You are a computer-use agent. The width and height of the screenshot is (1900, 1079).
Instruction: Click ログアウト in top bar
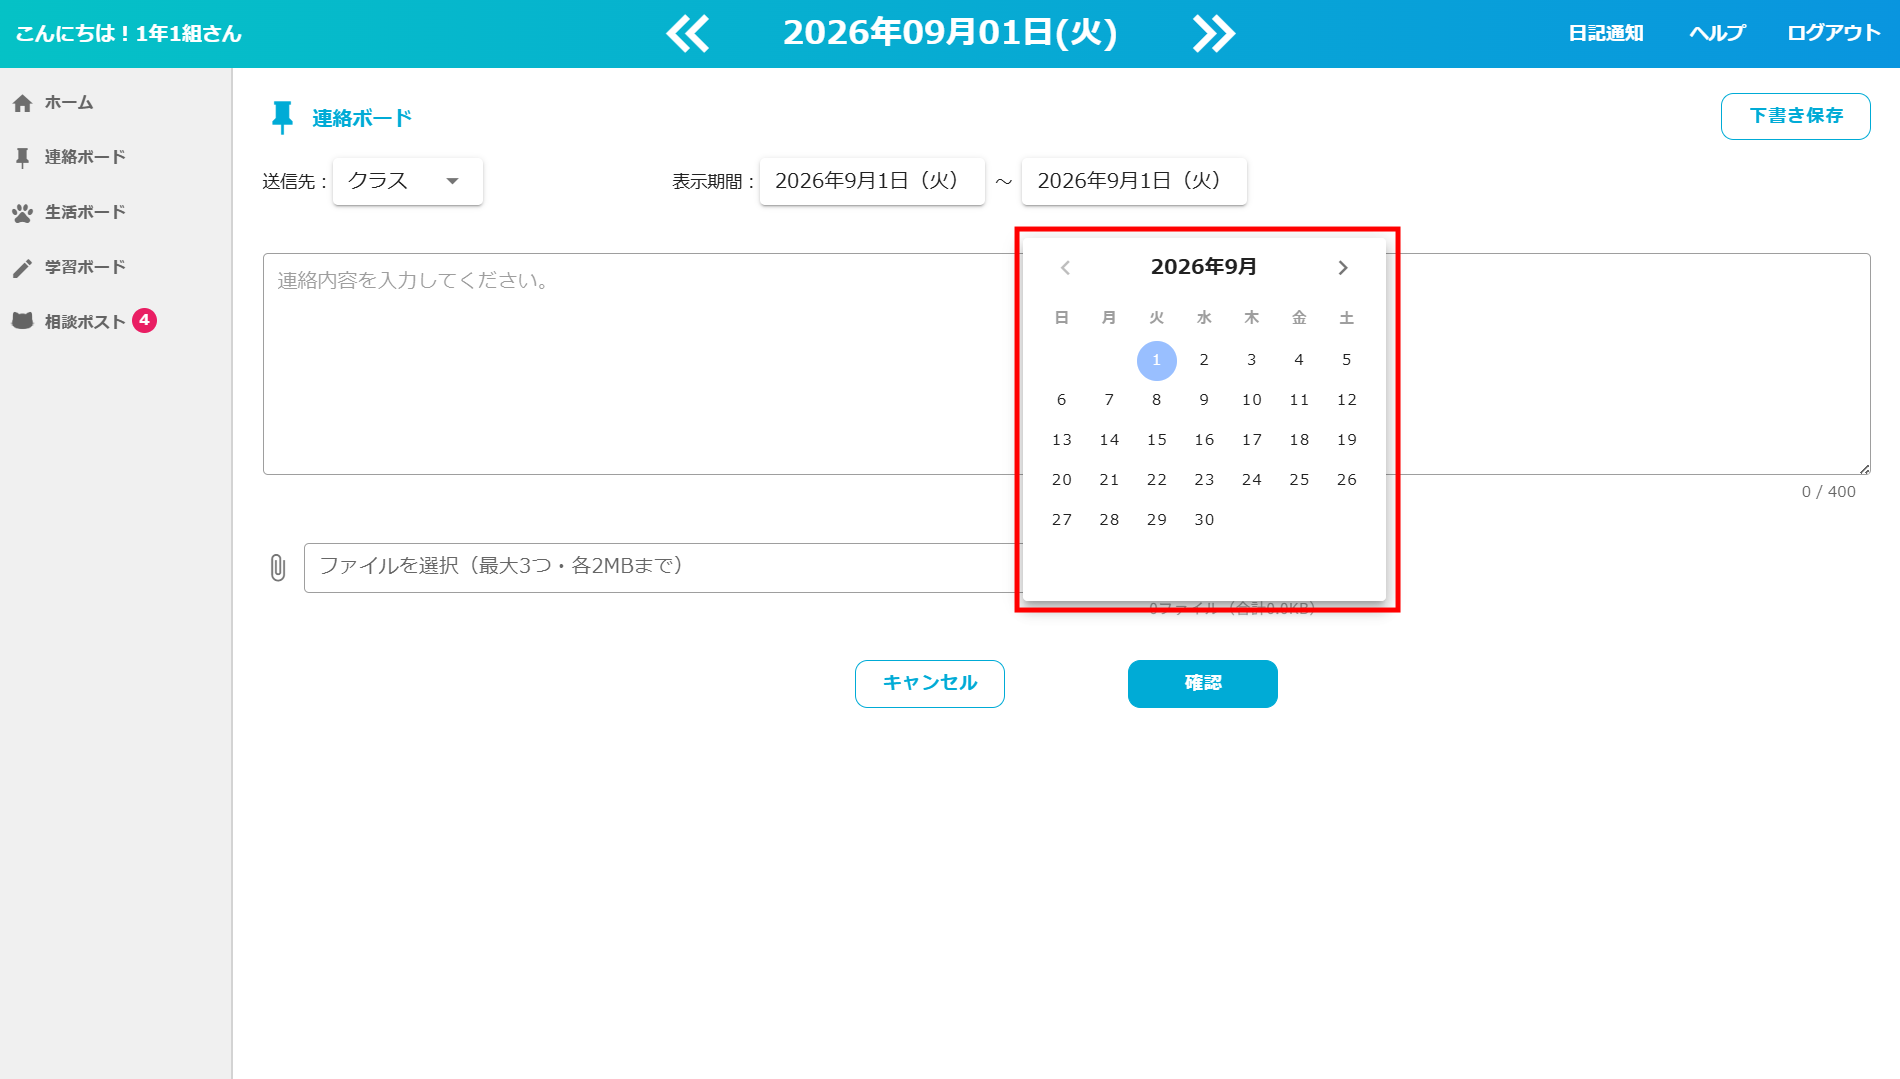click(1834, 33)
